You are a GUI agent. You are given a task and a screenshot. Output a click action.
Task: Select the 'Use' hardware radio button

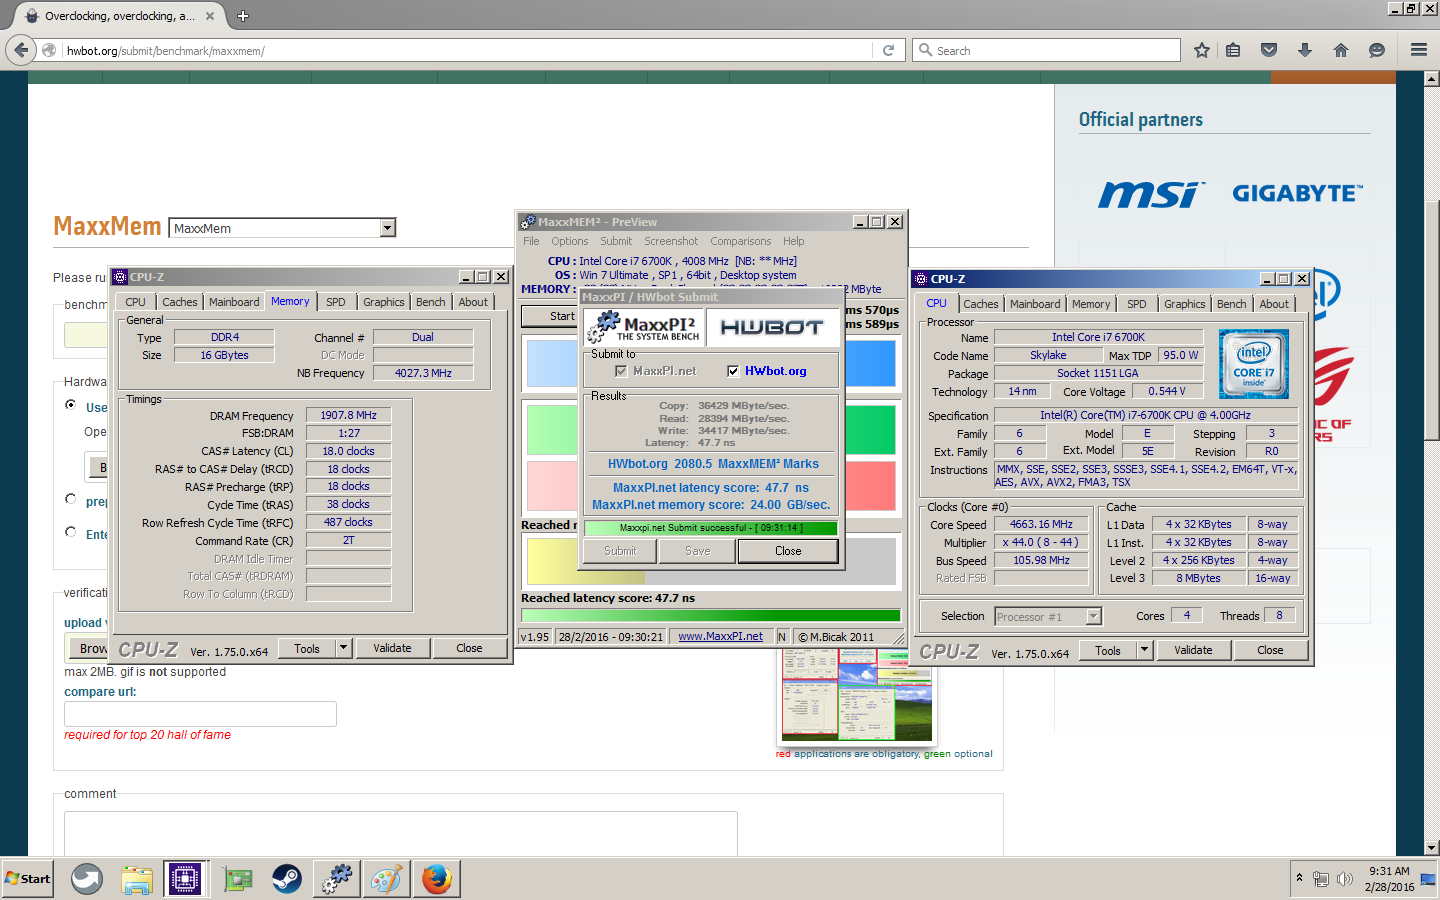[71, 405]
